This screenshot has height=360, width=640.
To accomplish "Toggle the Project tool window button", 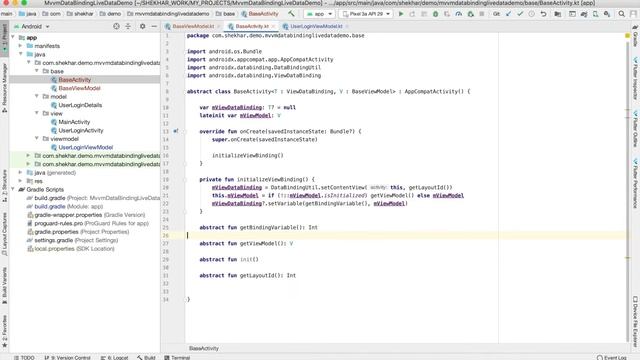I will (x=4, y=38).
